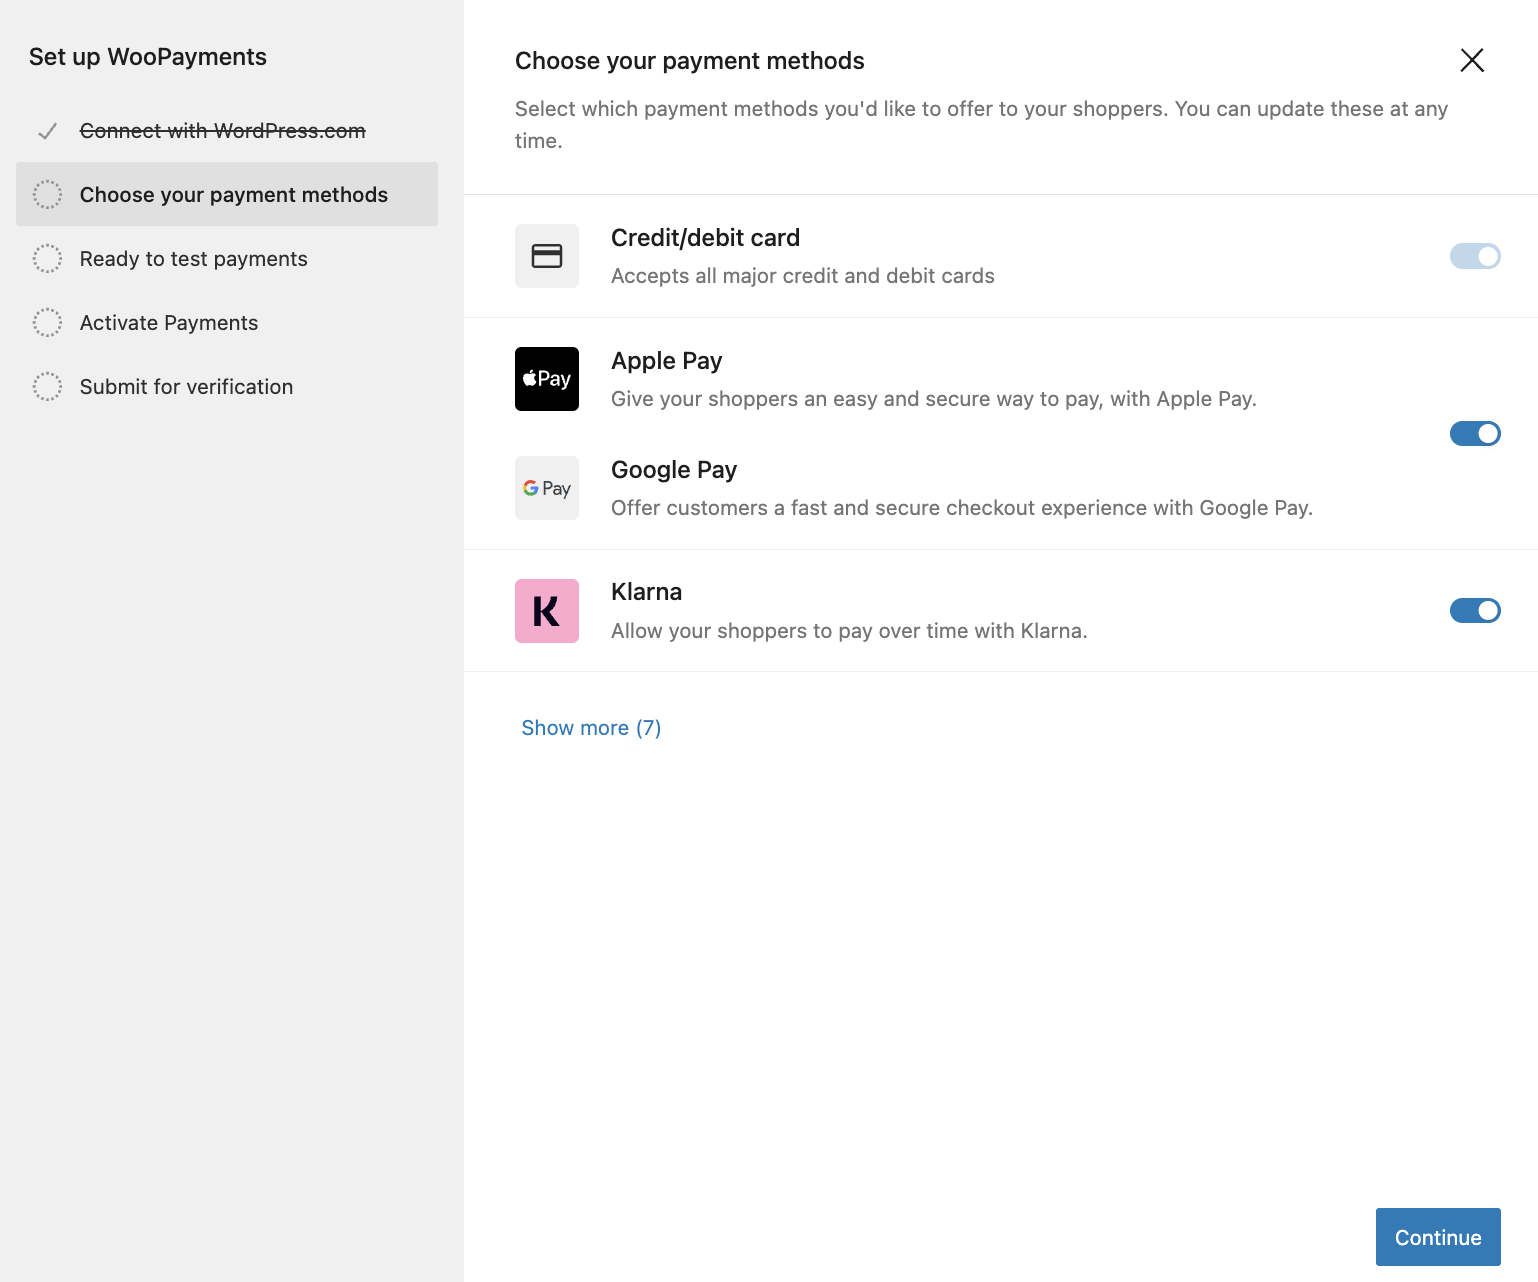Click the dotted circle beside Ready to test payments
1538x1282 pixels.
pos(47,258)
